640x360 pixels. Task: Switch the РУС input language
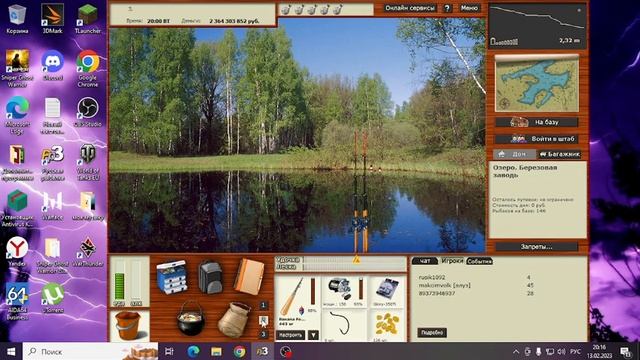(x=575, y=351)
